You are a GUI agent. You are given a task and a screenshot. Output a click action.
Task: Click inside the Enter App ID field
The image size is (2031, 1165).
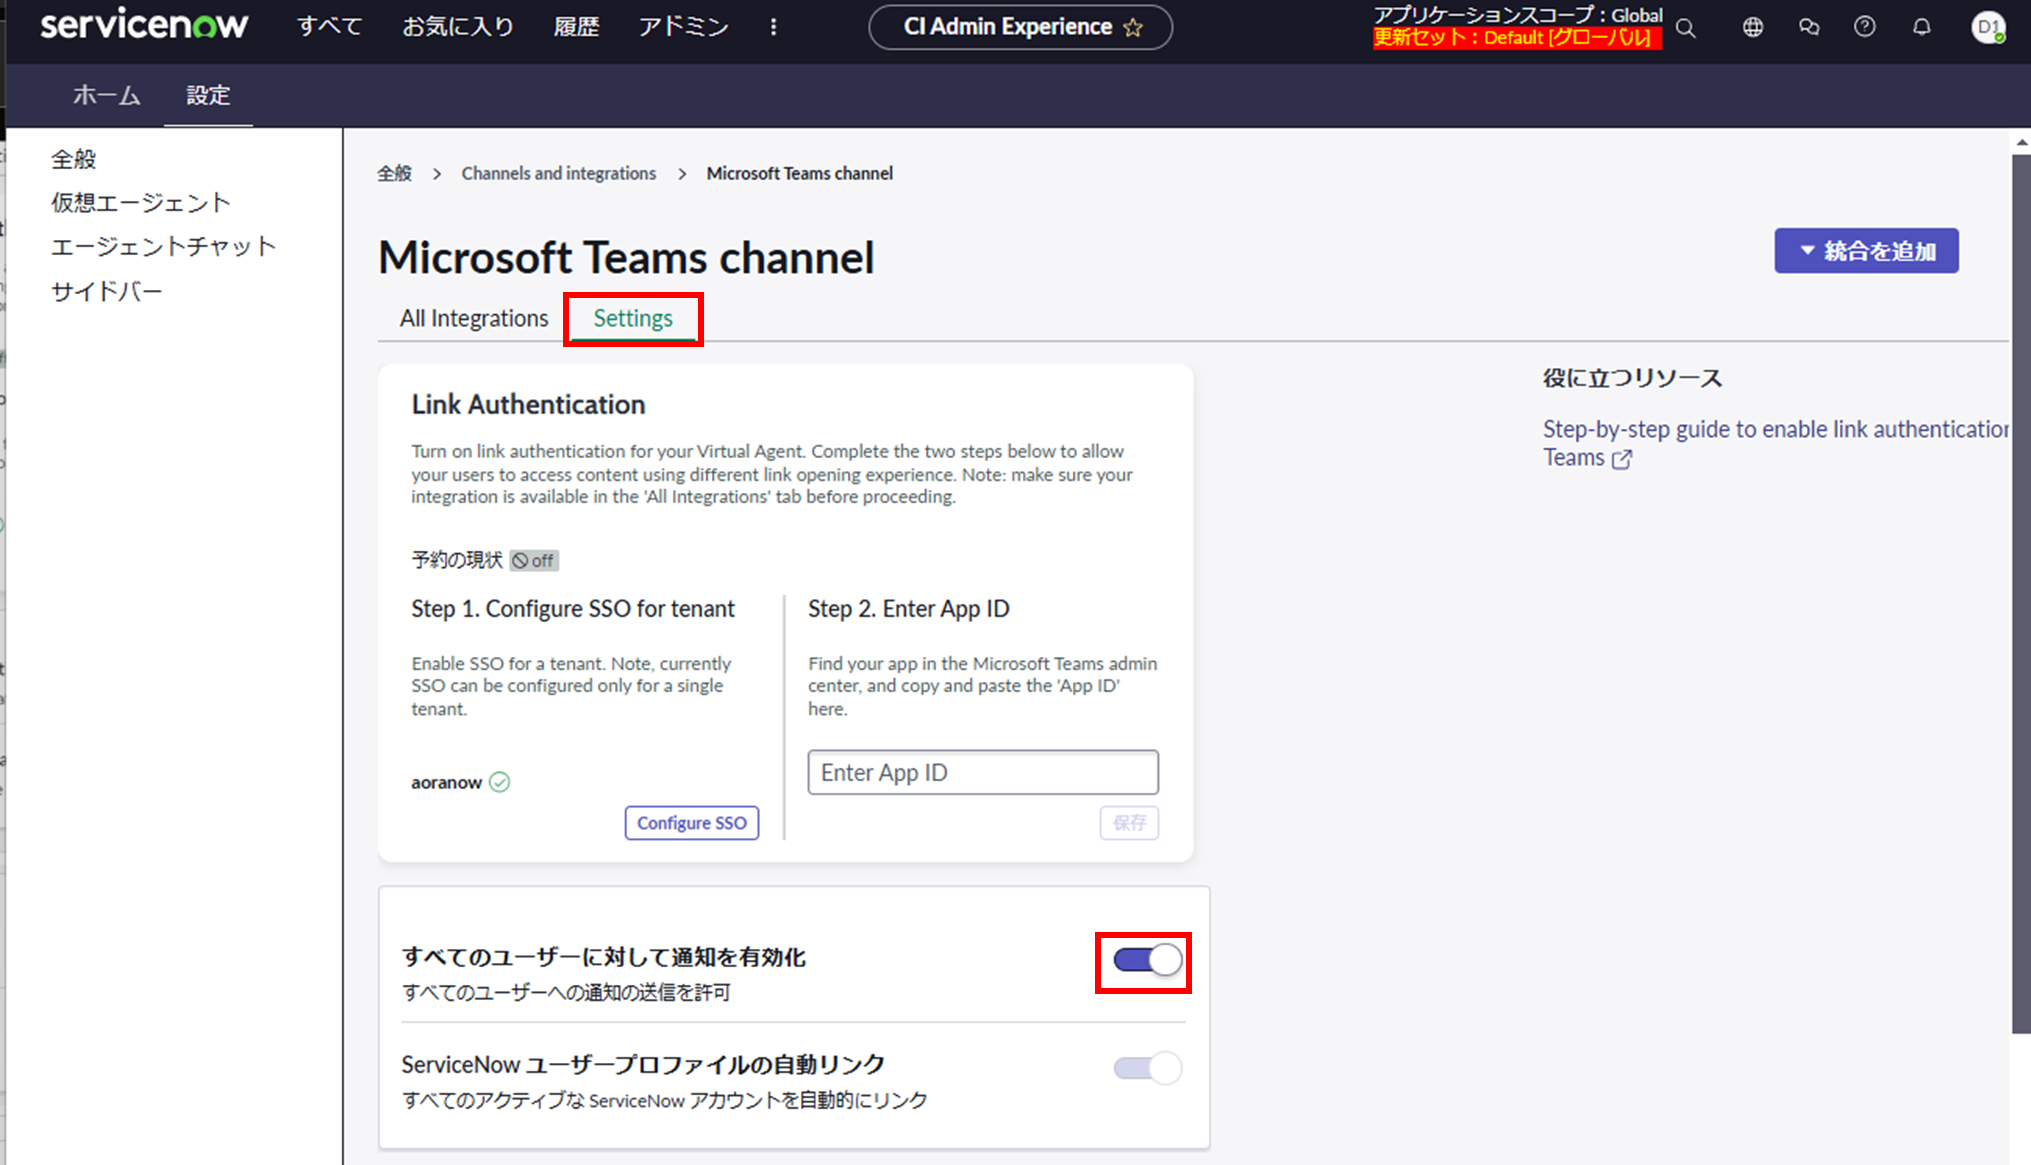pyautogui.click(x=981, y=772)
